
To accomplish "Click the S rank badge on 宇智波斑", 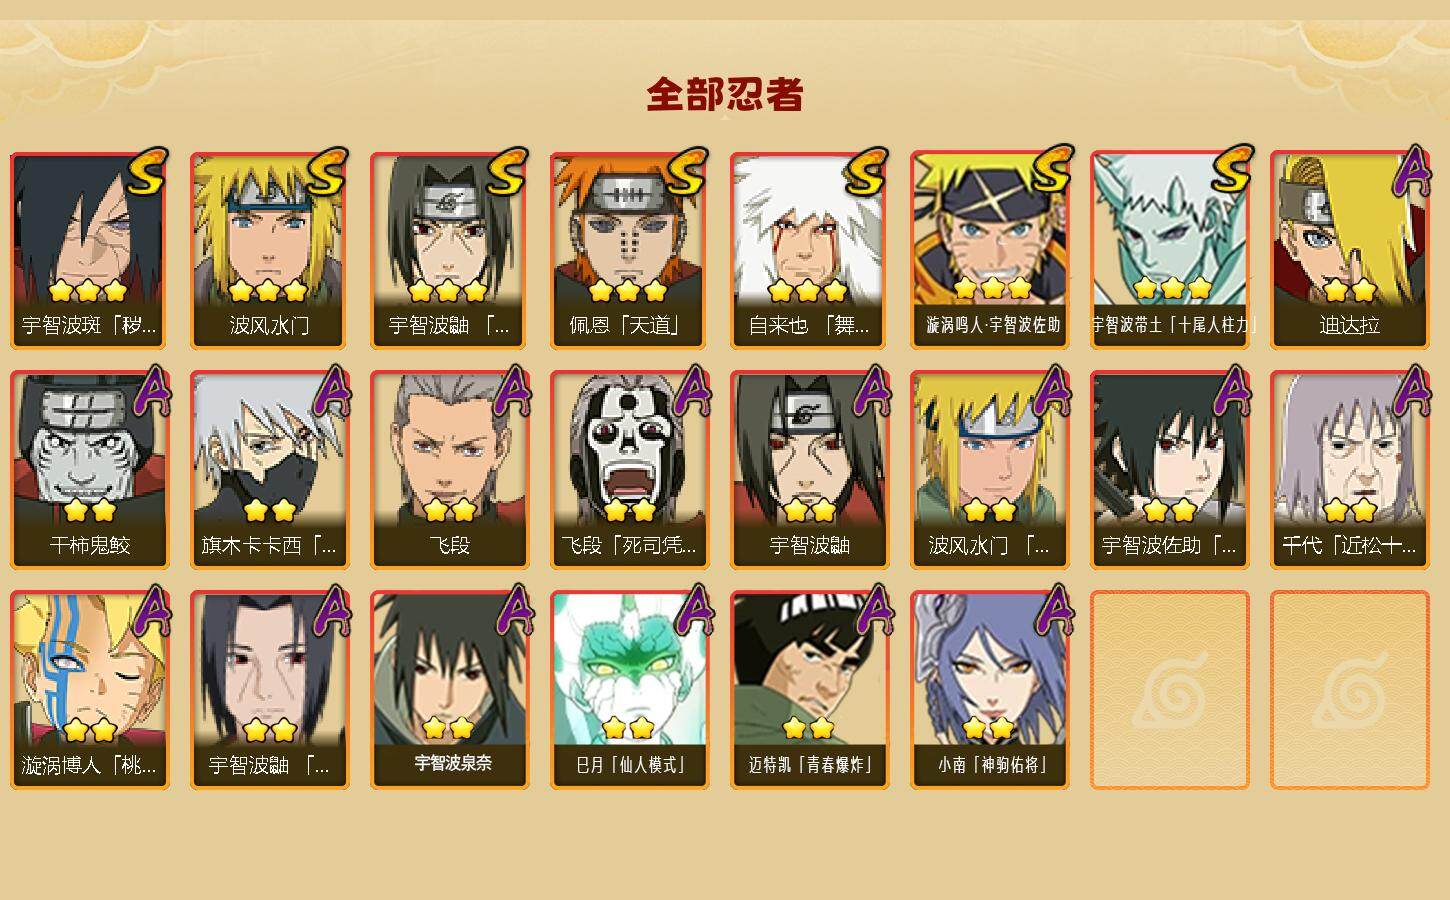I will click(x=148, y=172).
